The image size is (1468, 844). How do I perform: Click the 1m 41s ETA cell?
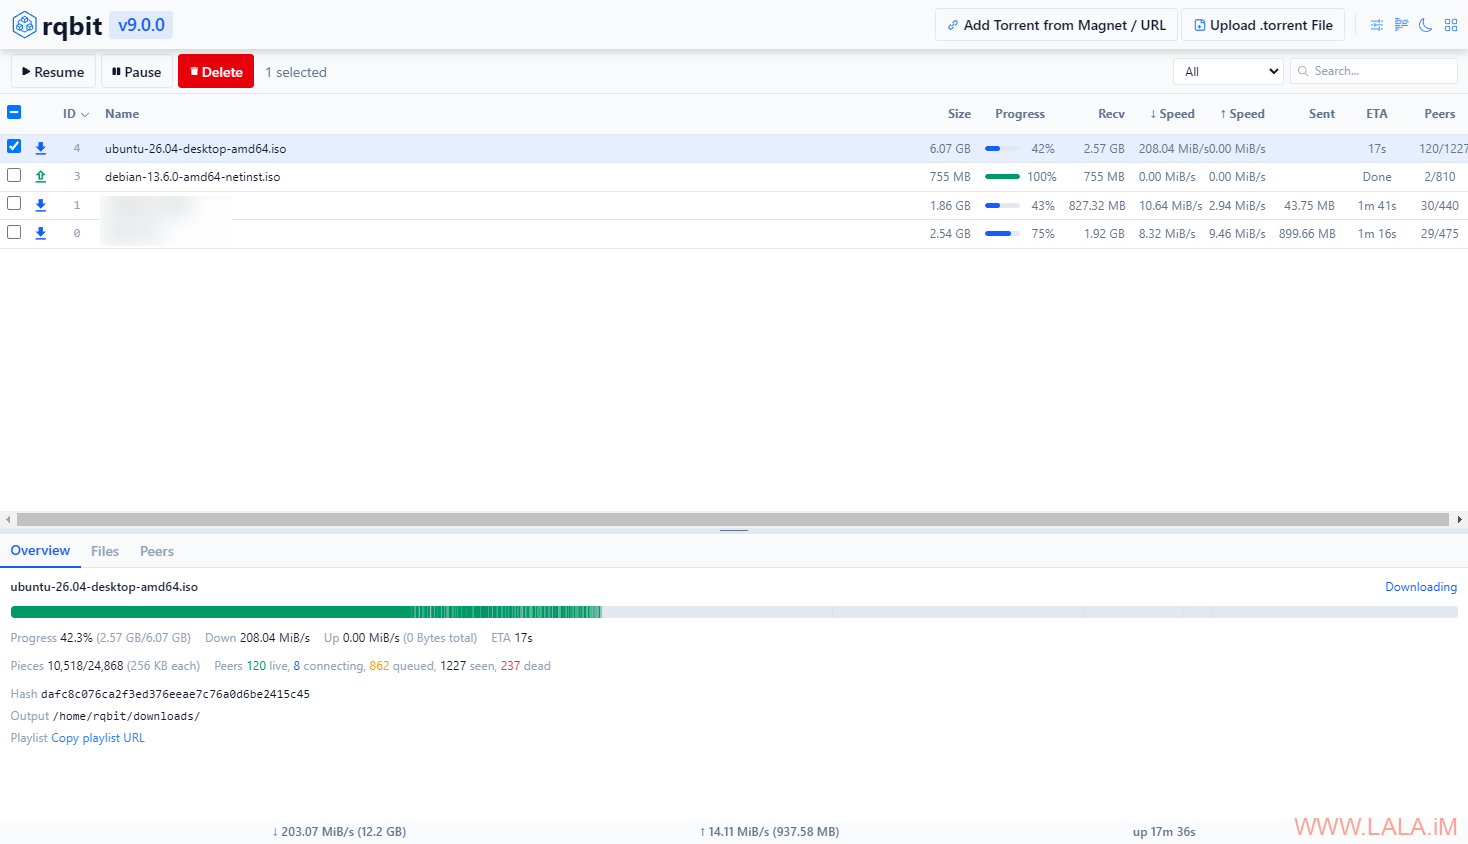pyautogui.click(x=1377, y=206)
